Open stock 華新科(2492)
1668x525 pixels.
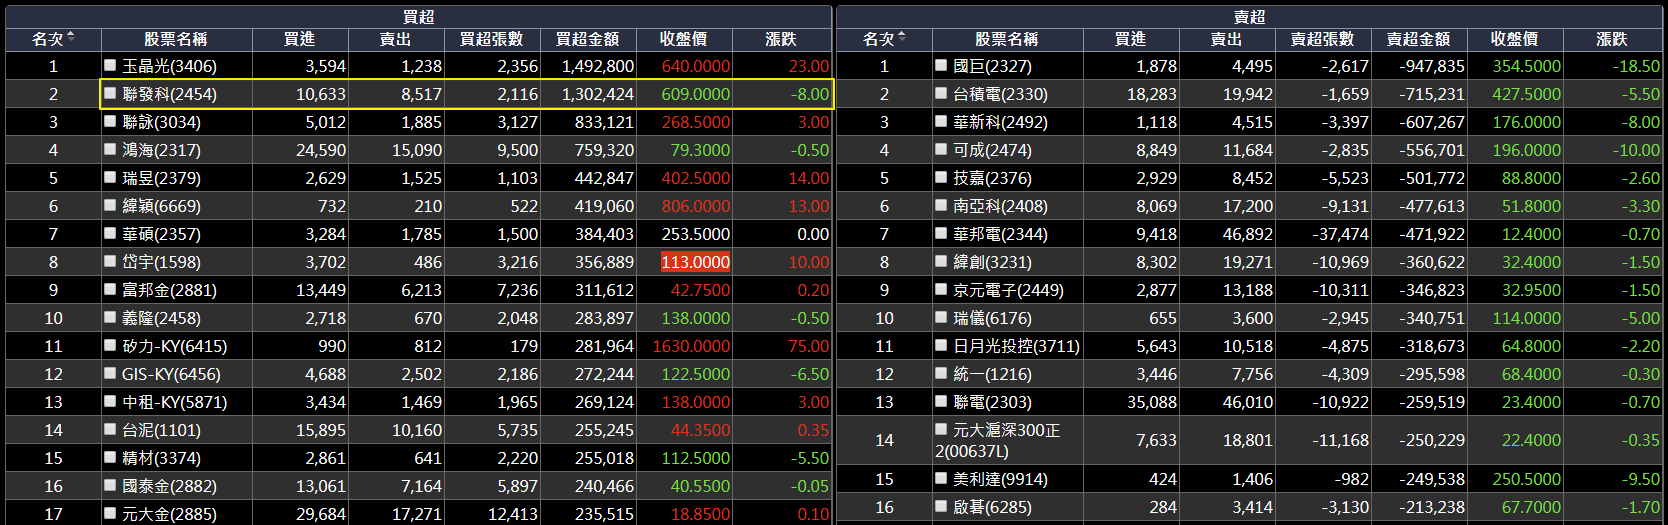coord(1000,122)
